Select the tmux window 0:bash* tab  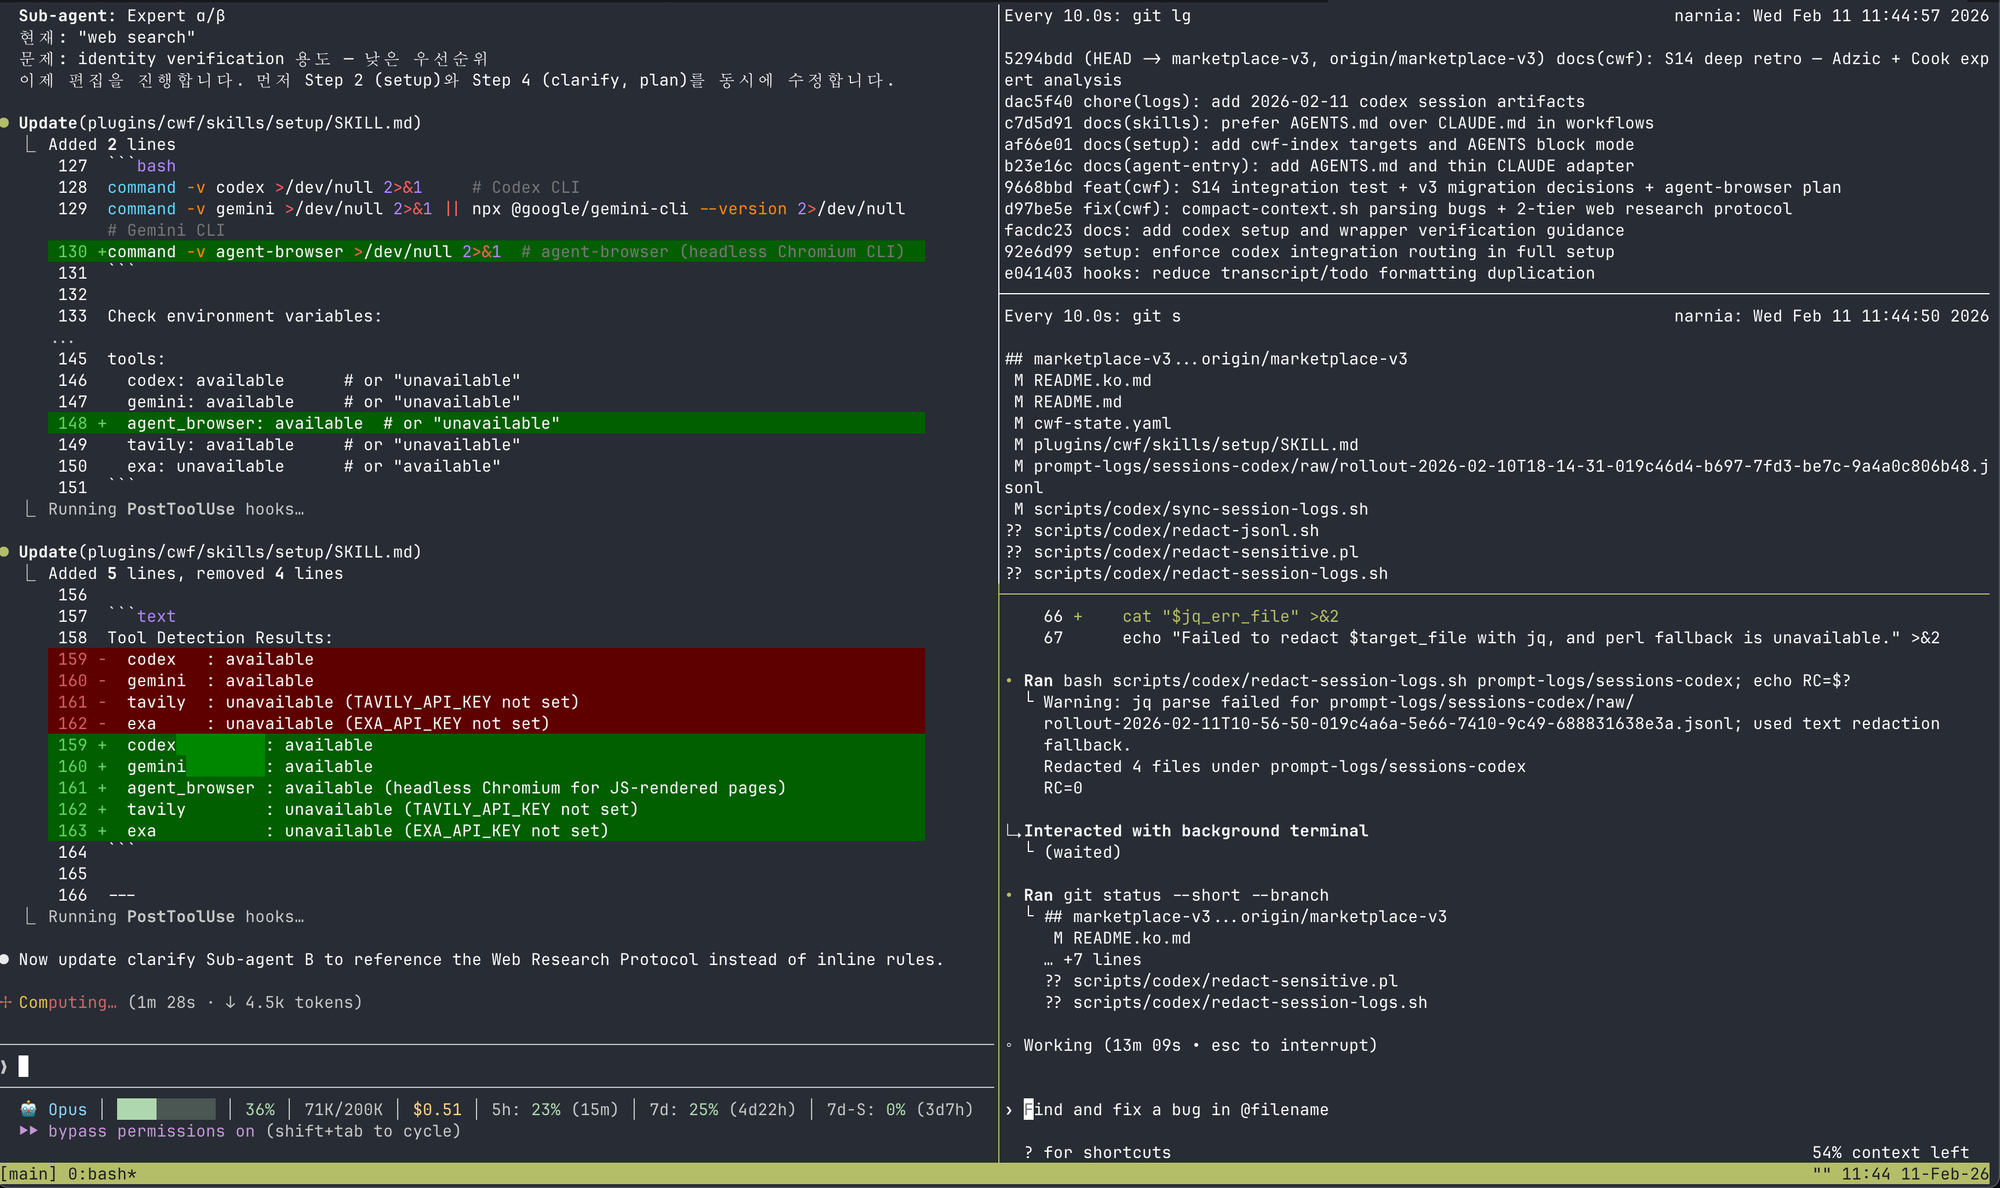coord(102,1174)
